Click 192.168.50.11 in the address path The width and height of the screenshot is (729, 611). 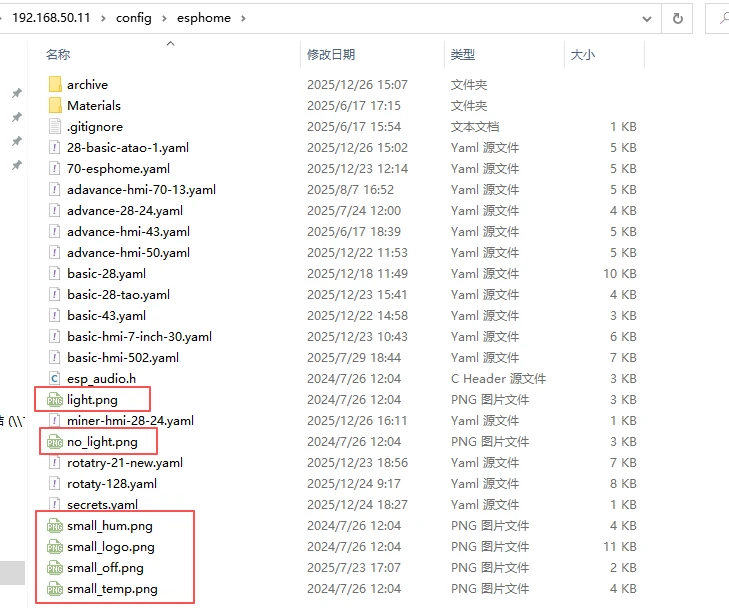[x=52, y=18]
